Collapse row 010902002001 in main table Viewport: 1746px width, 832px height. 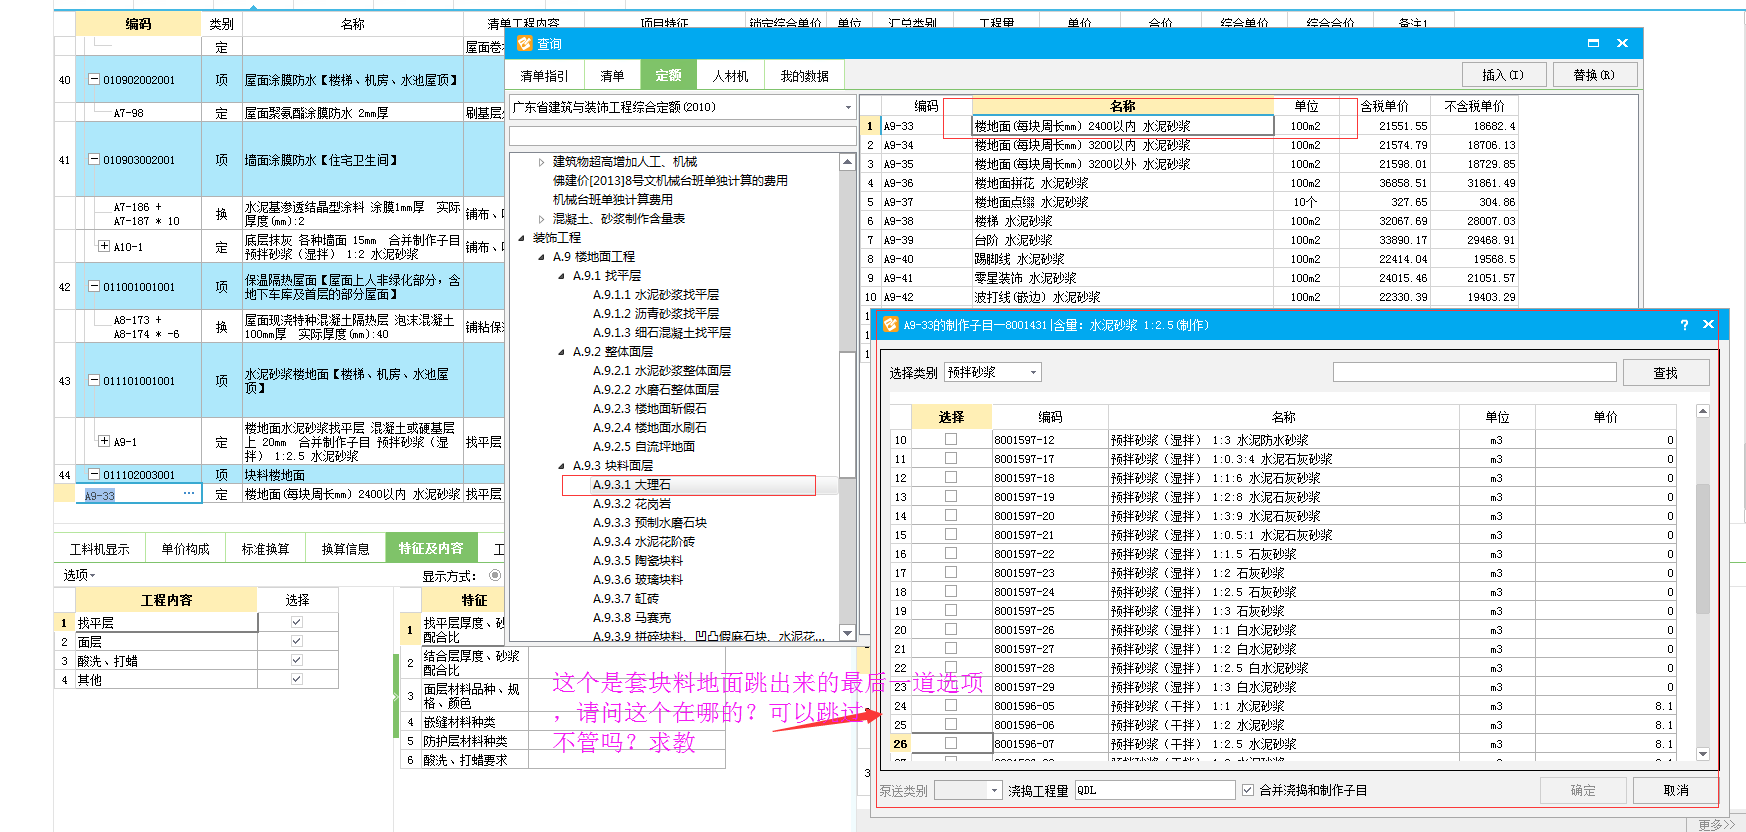94,80
